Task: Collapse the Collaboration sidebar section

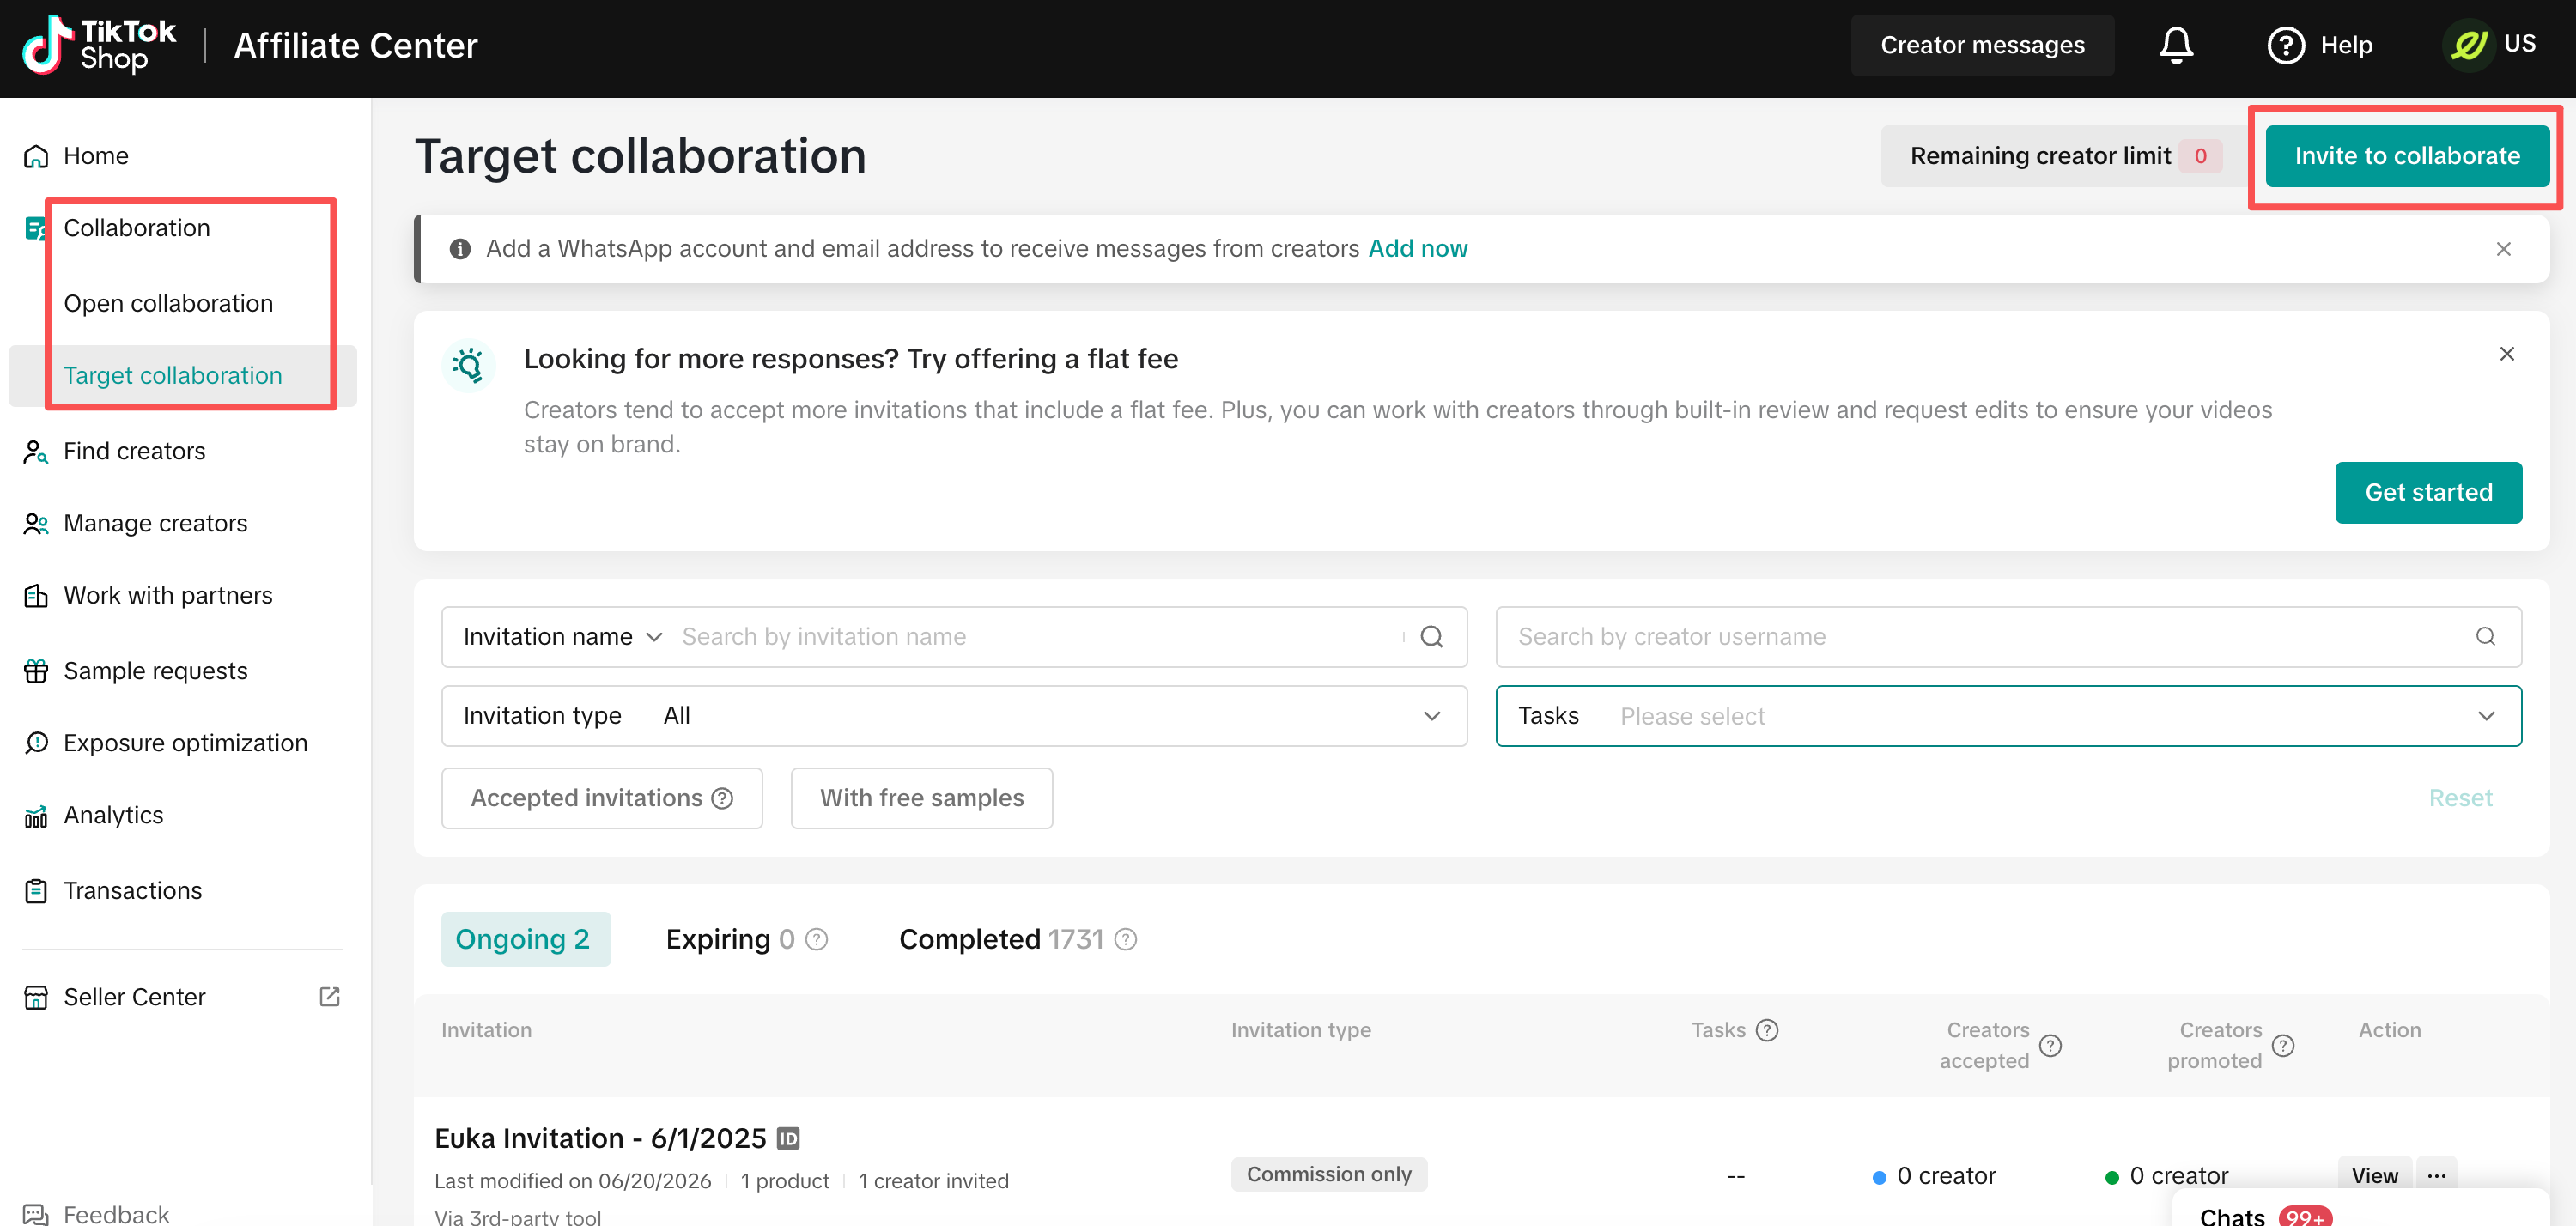Action: pyautogui.click(x=136, y=228)
